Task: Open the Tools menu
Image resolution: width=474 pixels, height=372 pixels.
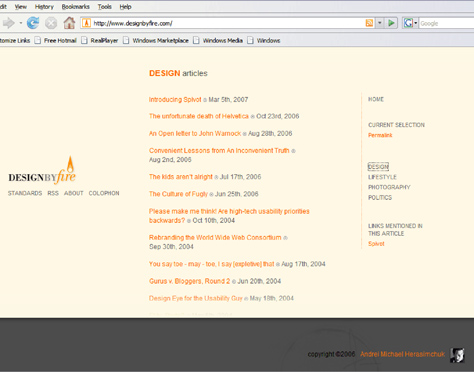Action: [x=104, y=7]
